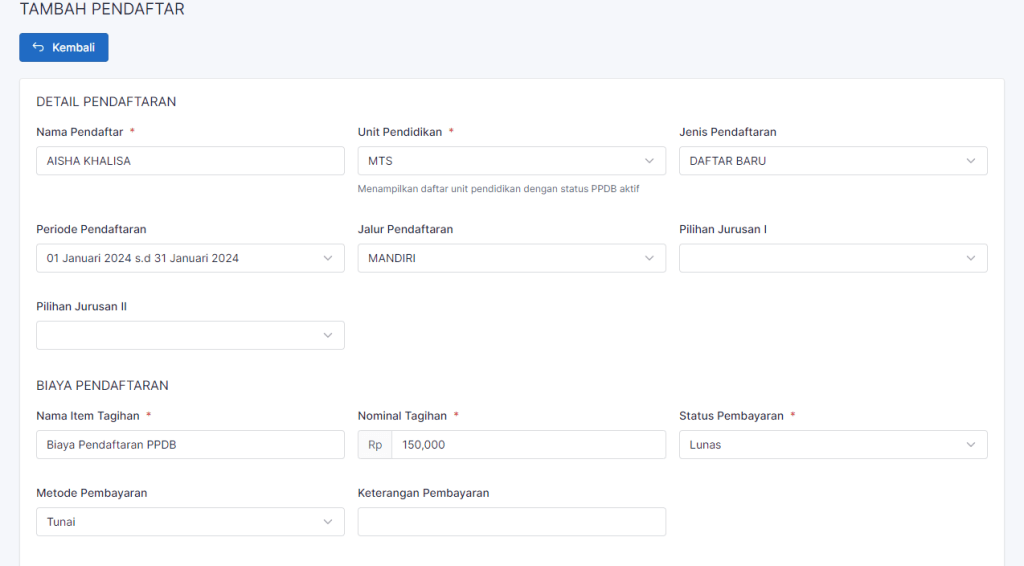Click the chevron arrow in Pilihan Jurusan II
Viewport: 1024px width, 566px height.
coord(327,336)
